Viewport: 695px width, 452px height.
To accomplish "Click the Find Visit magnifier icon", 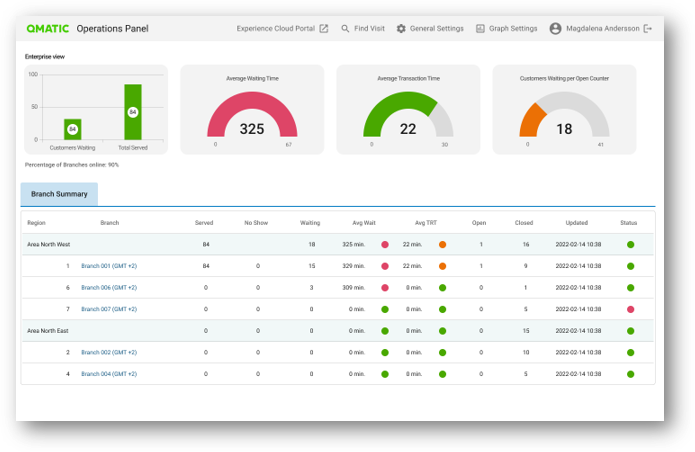I will (345, 29).
